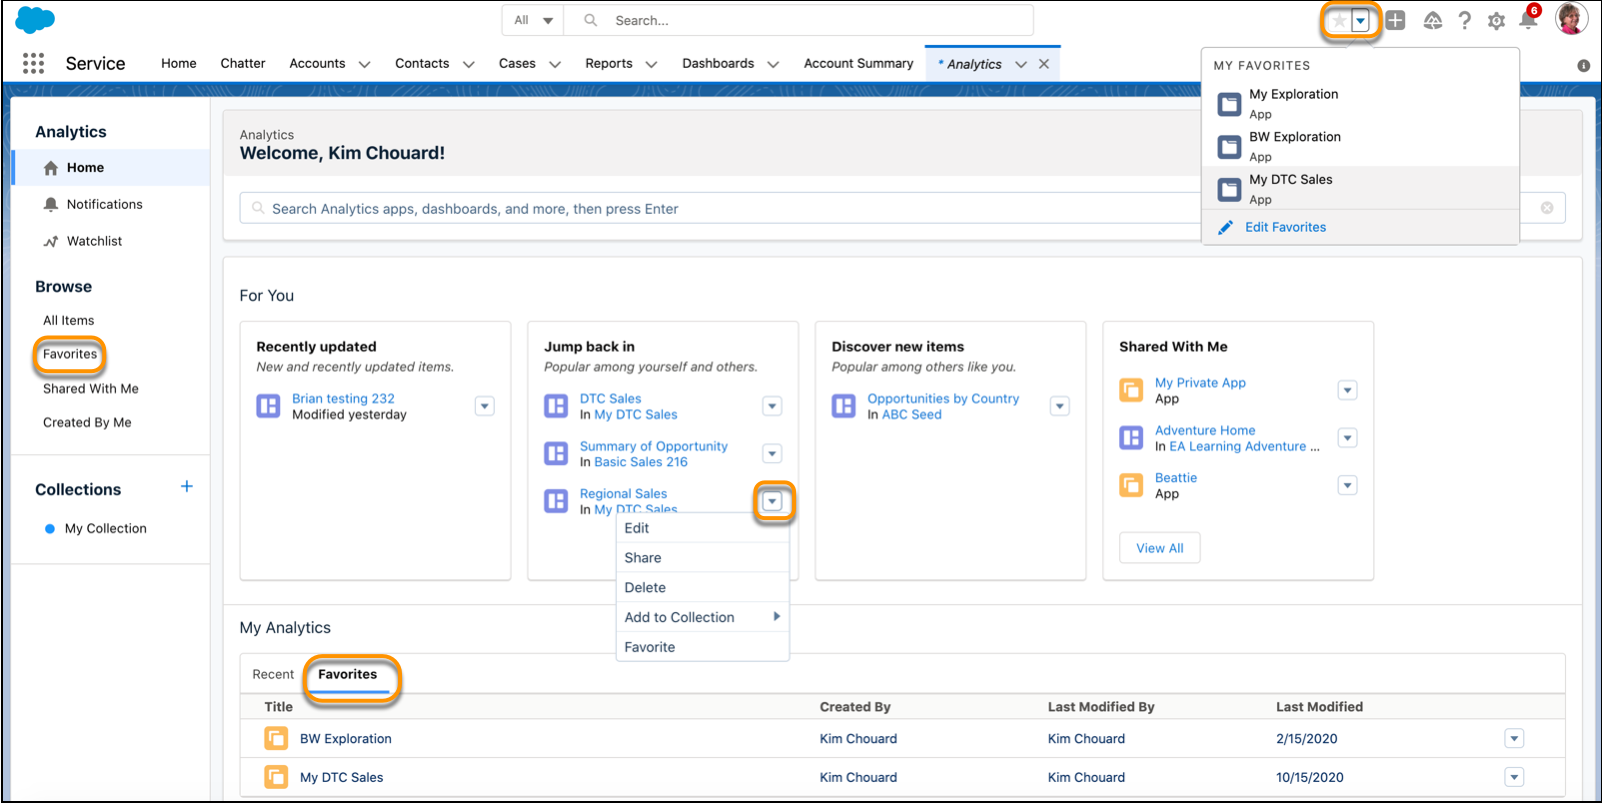Click the info icon below header
Image resolution: width=1602 pixels, height=804 pixels.
coord(1583,66)
